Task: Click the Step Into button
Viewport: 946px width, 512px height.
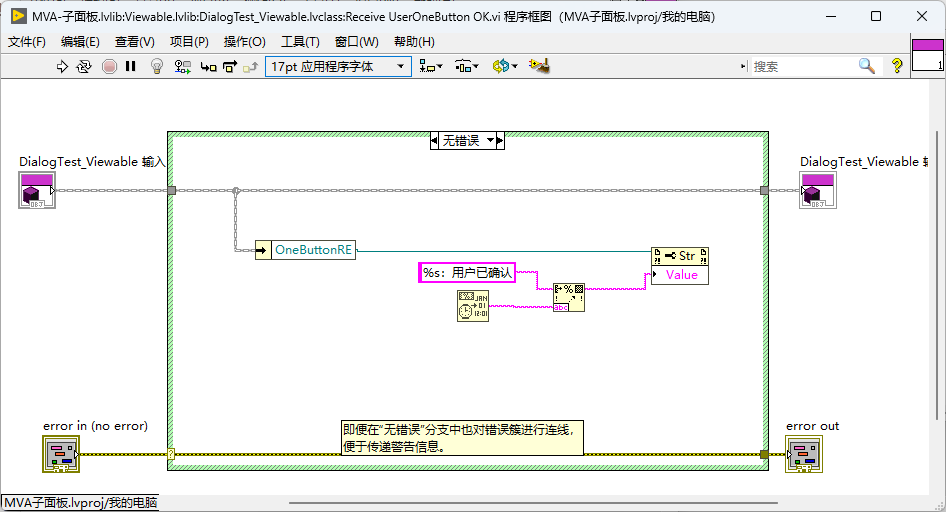Action: coord(208,67)
